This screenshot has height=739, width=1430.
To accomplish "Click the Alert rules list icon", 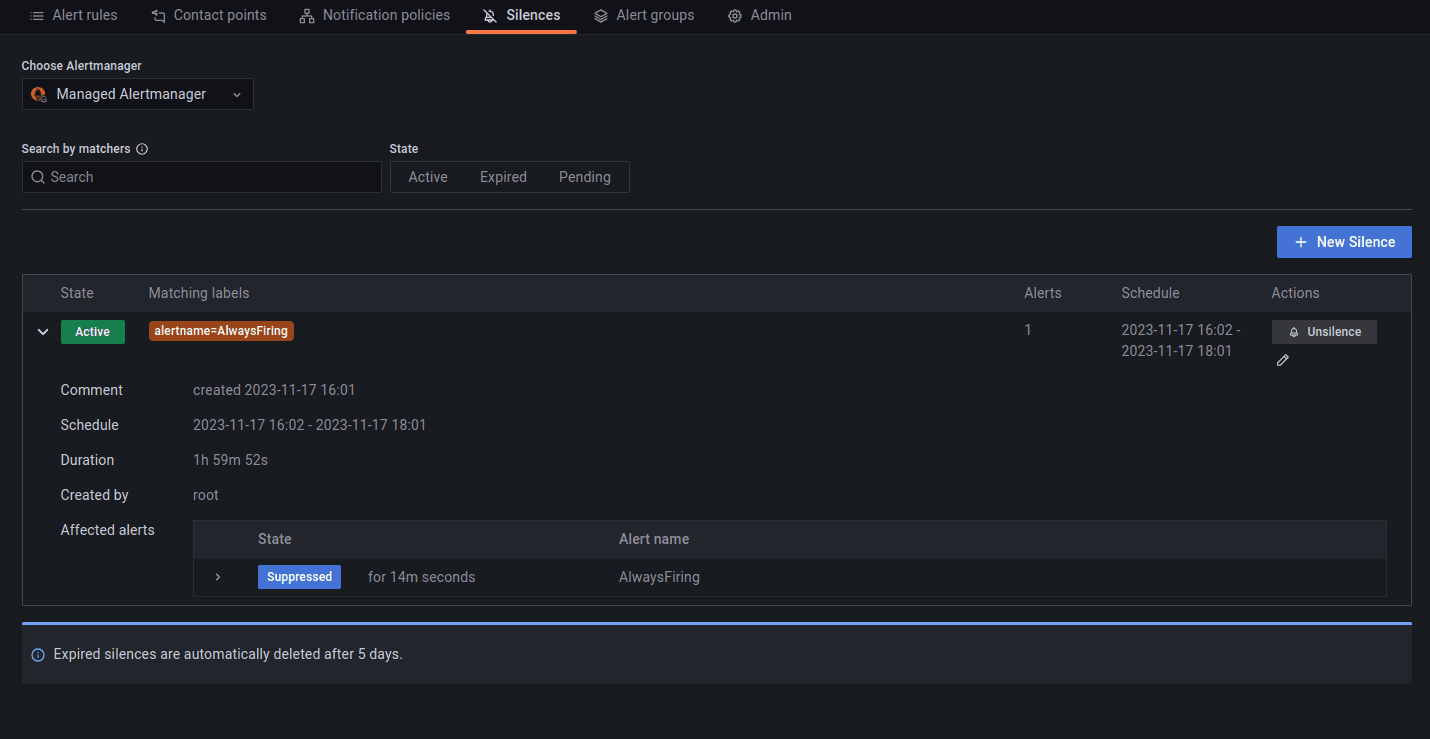I will 37,16.
